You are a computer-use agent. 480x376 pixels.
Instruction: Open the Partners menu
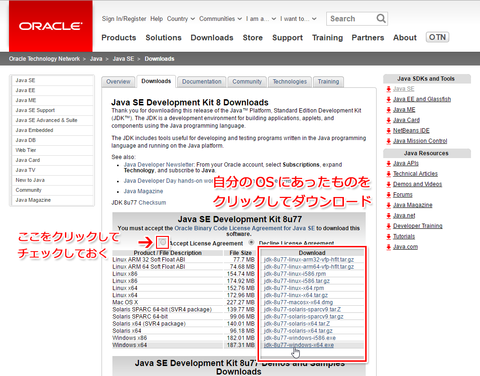(368, 38)
